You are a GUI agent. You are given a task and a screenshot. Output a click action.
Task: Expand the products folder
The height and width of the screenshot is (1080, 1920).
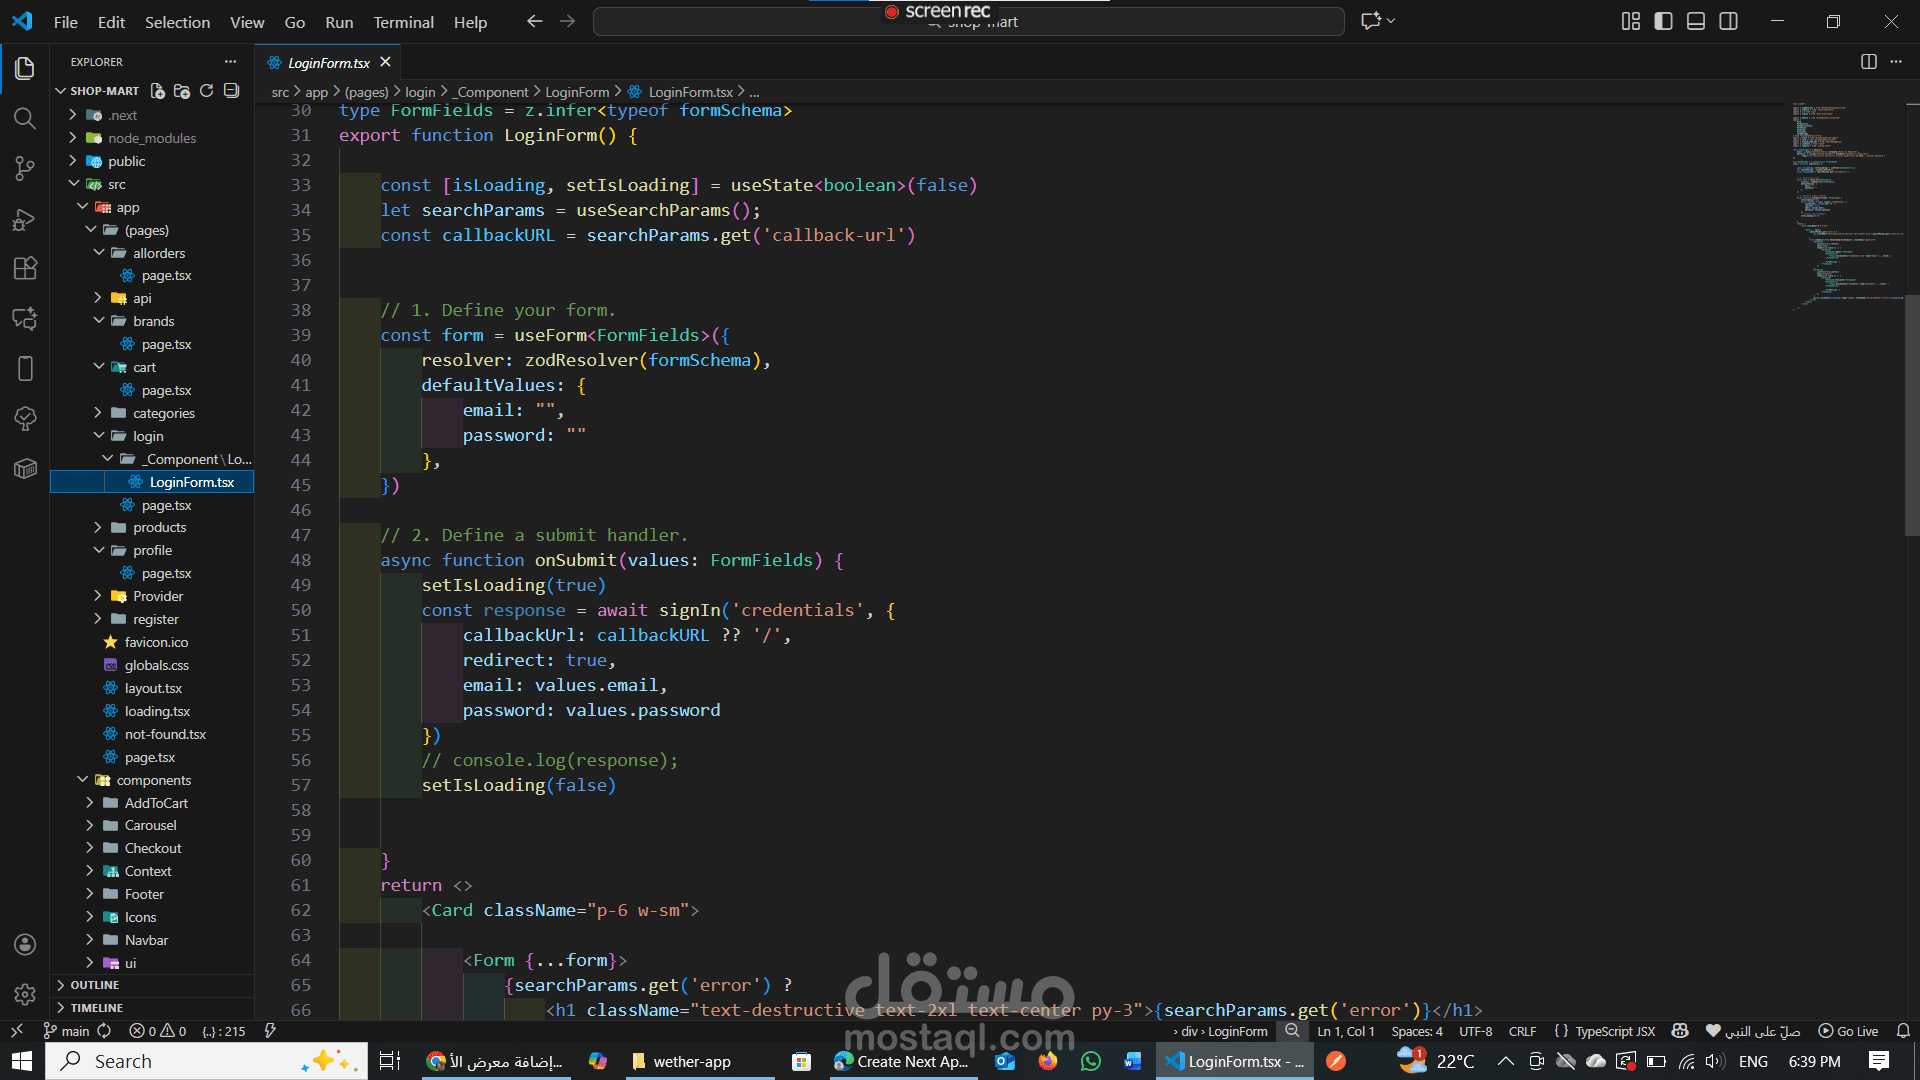tap(159, 527)
